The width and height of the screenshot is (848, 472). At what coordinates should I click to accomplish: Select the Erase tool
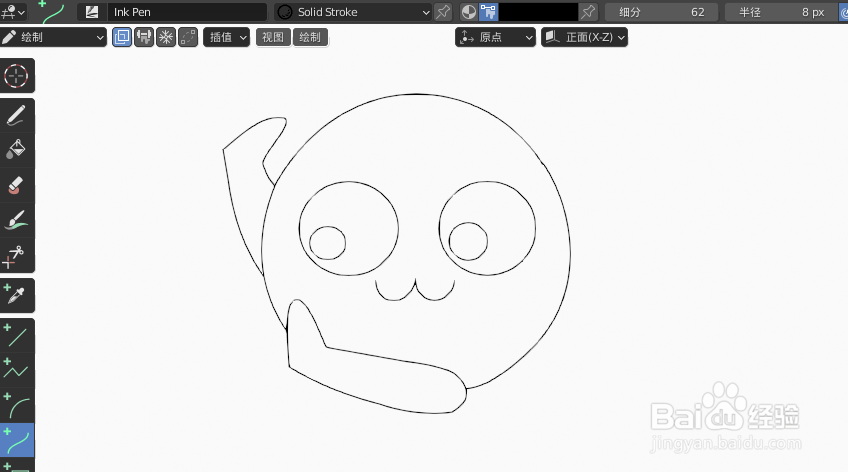pyautogui.click(x=16, y=185)
